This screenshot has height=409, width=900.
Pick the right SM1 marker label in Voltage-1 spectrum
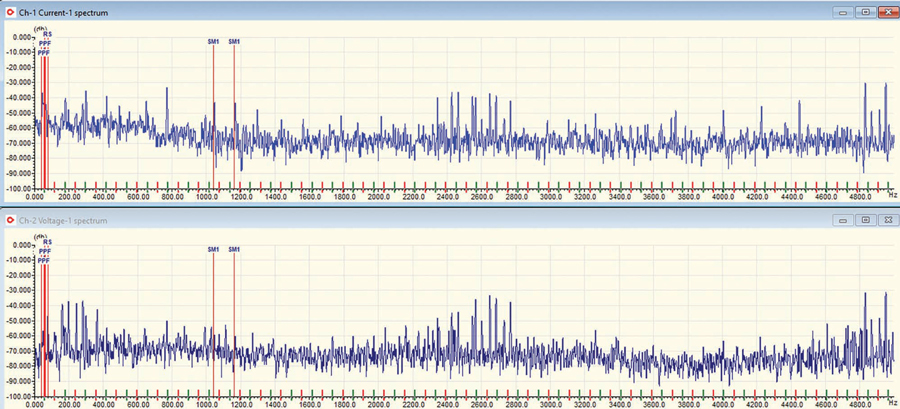pyautogui.click(x=234, y=249)
